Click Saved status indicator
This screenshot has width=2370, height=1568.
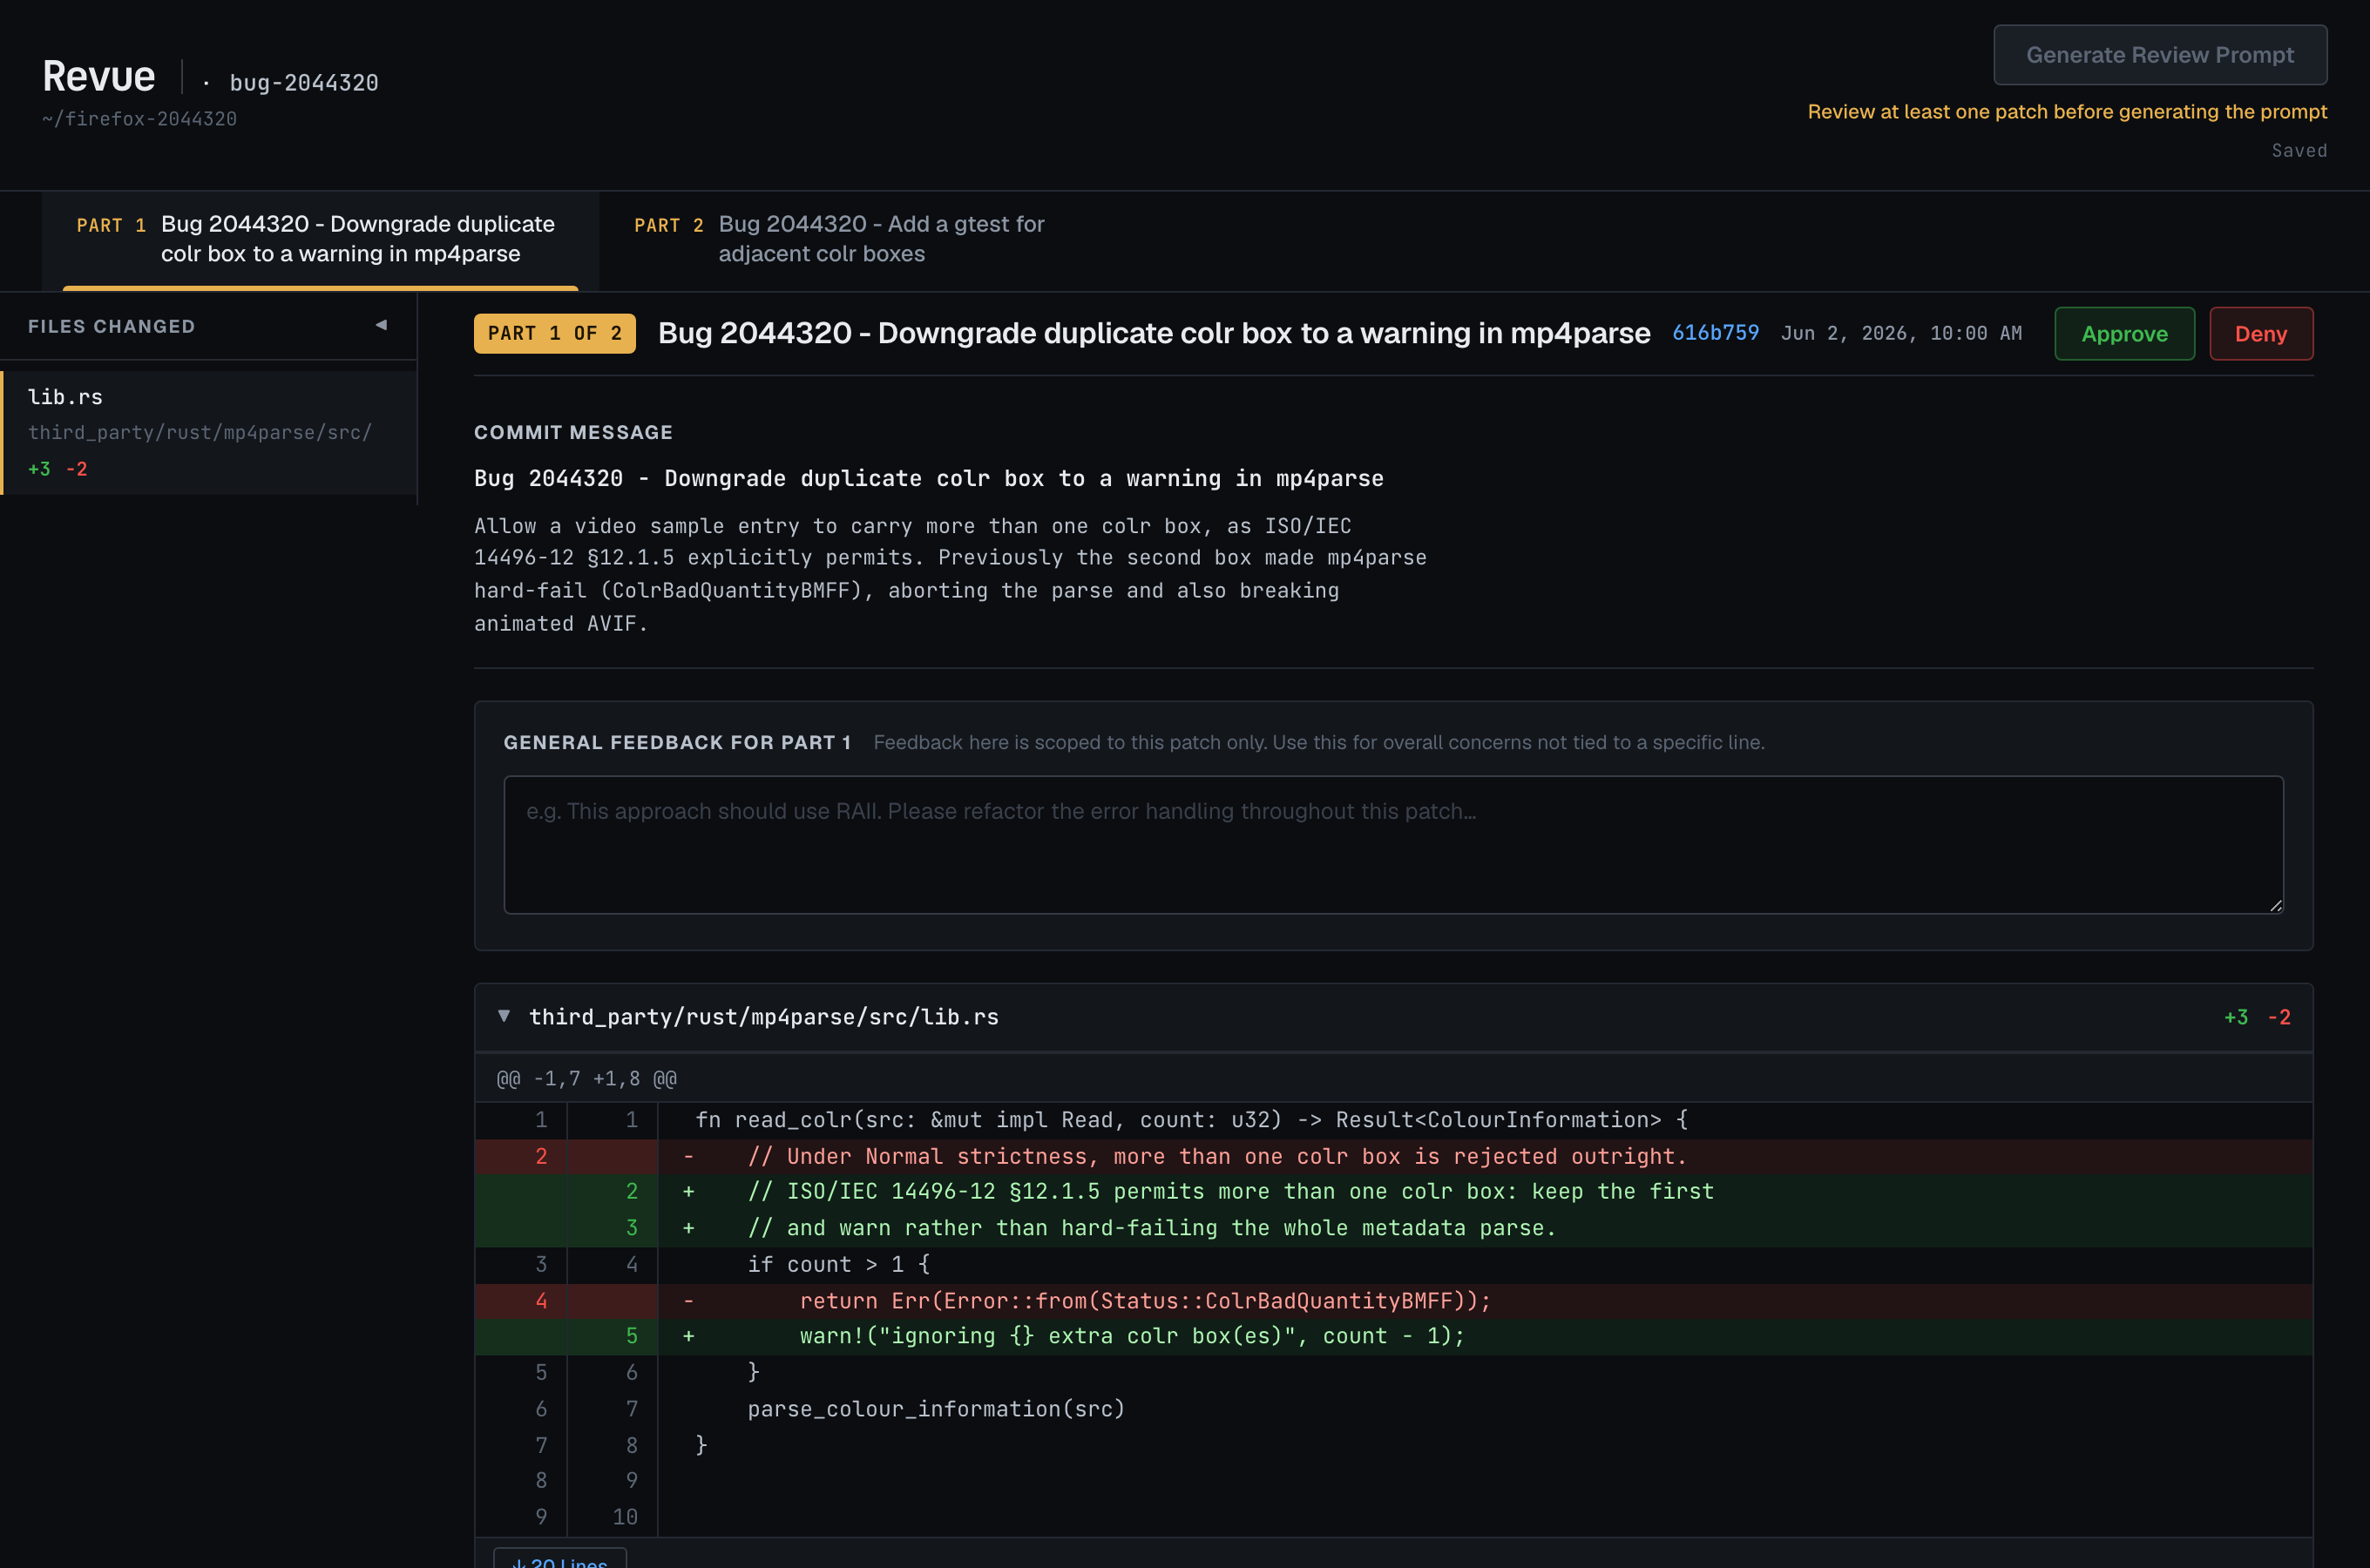(x=2298, y=151)
